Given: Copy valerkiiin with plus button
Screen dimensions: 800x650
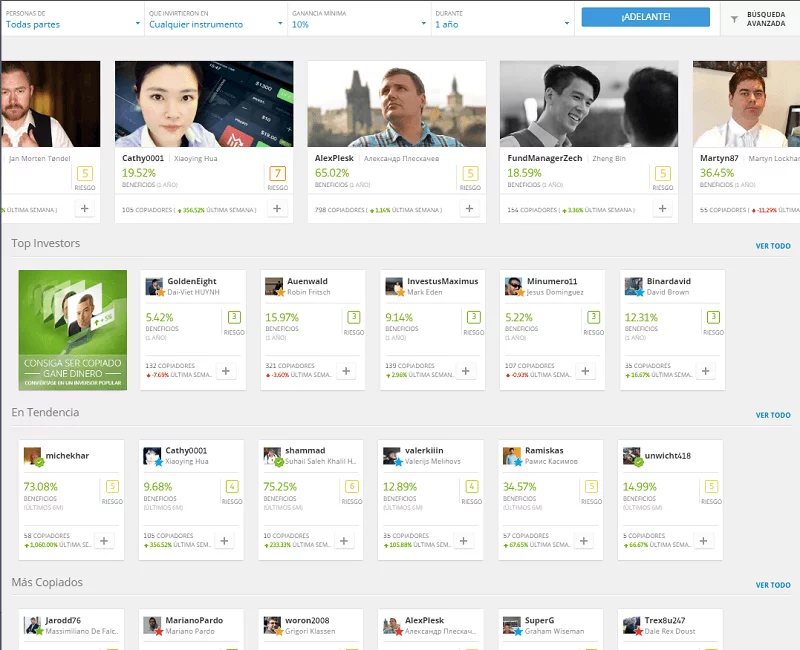Looking at the screenshot, I should (x=464, y=541).
